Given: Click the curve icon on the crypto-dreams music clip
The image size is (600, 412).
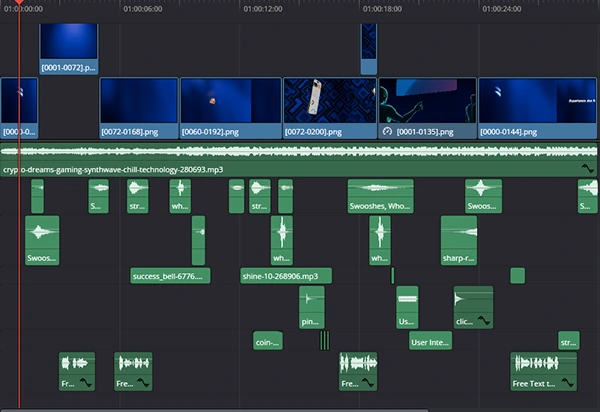Looking at the screenshot, I should [587, 168].
